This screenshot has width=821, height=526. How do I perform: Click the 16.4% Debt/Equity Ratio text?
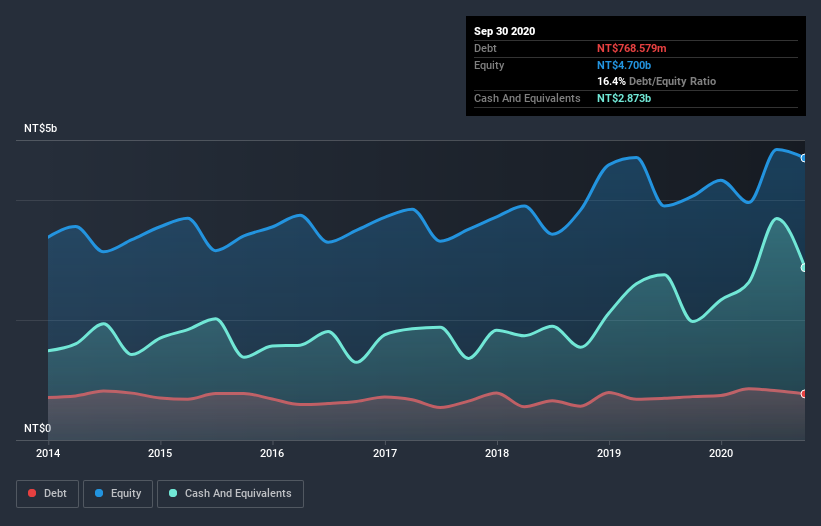tap(657, 81)
